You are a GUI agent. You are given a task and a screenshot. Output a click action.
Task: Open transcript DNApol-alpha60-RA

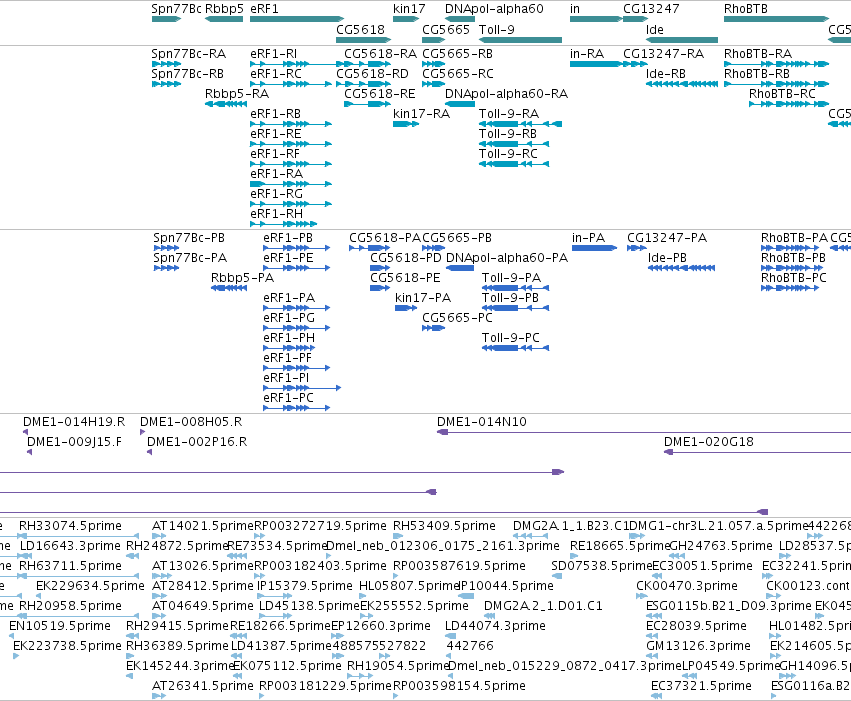point(460,104)
